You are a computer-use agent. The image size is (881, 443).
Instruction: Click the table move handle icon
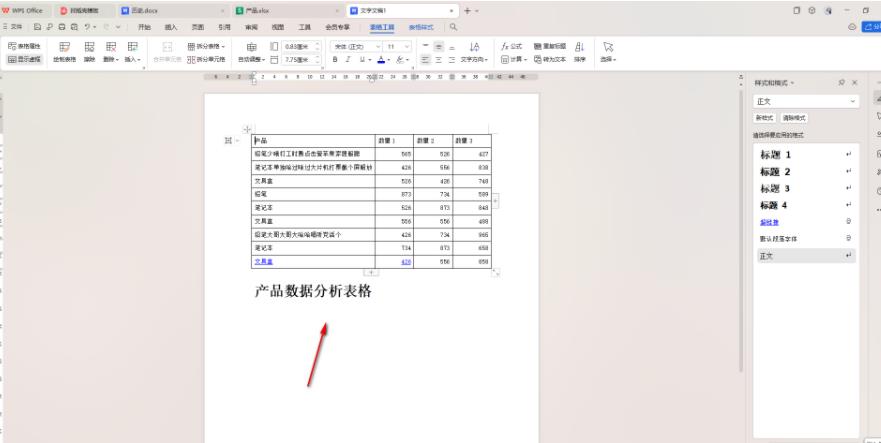[247, 129]
